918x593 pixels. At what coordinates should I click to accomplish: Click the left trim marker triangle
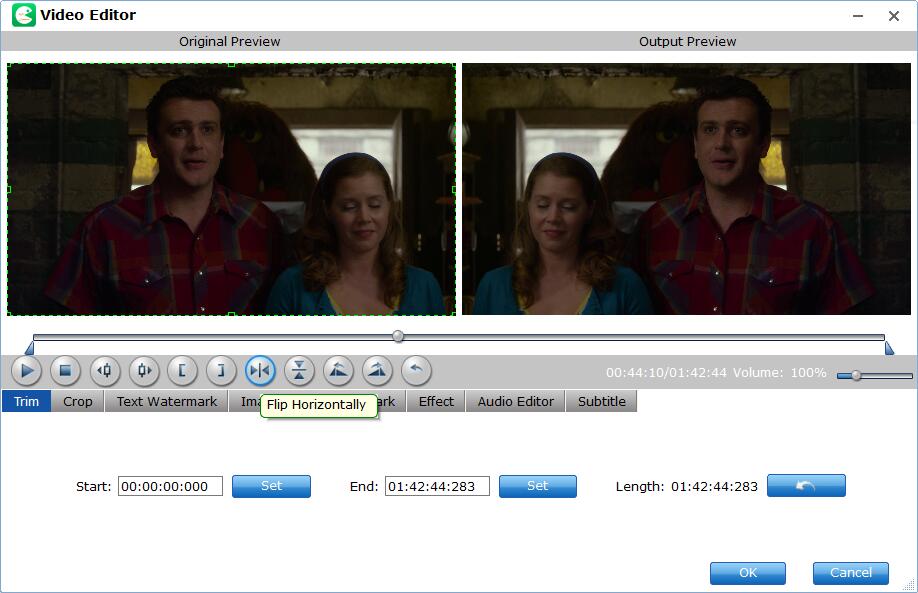[29, 348]
